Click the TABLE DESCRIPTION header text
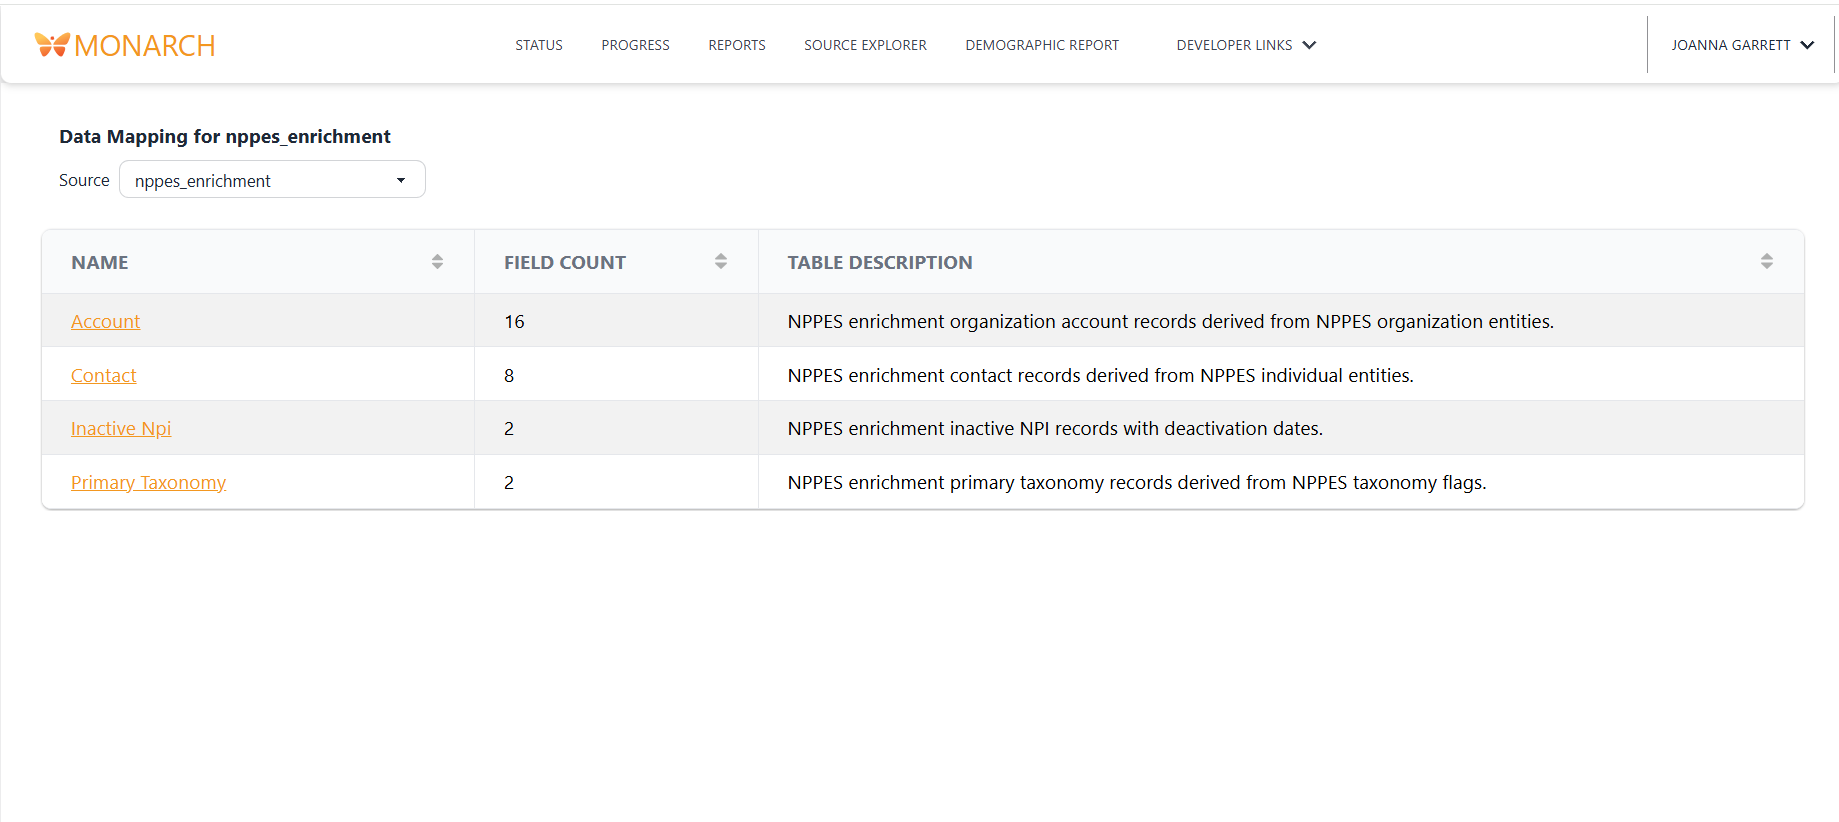 click(880, 263)
